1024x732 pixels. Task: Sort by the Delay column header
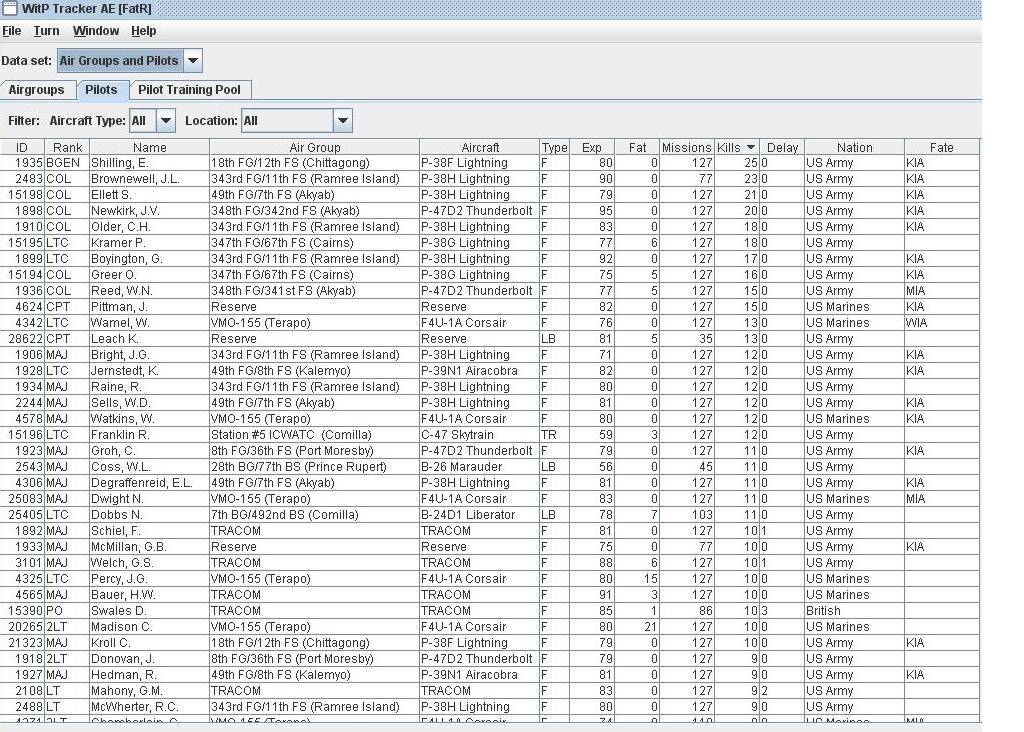tap(782, 148)
